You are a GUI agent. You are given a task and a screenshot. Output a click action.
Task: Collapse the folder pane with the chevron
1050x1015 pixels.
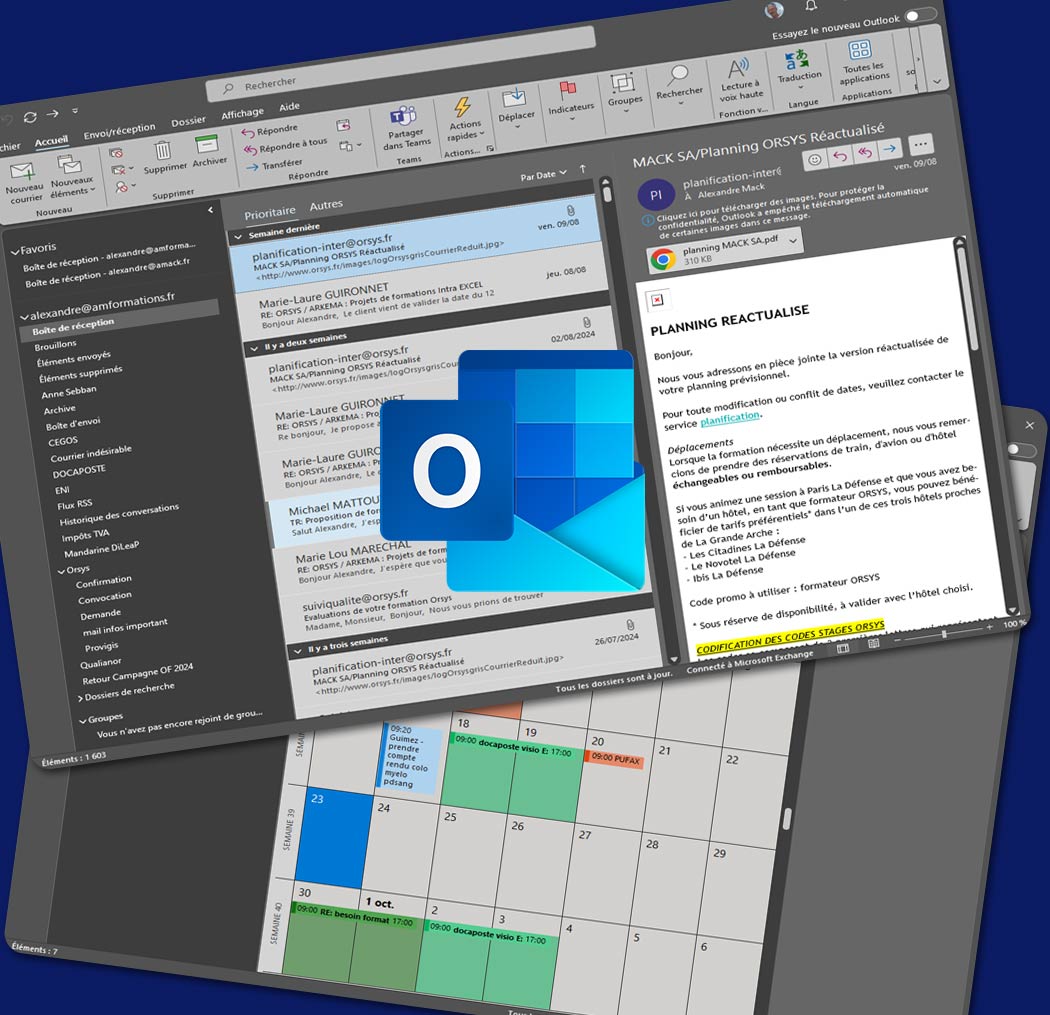[x=210, y=210]
